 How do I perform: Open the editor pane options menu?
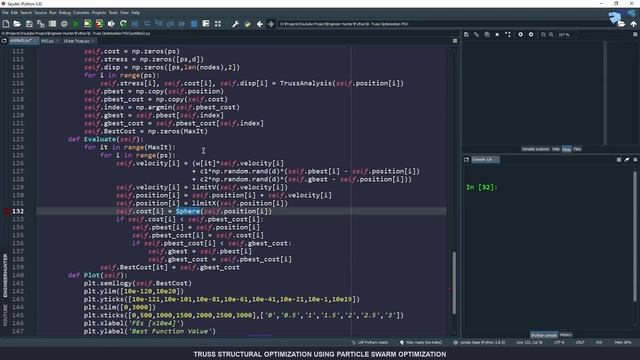[x=455, y=41]
